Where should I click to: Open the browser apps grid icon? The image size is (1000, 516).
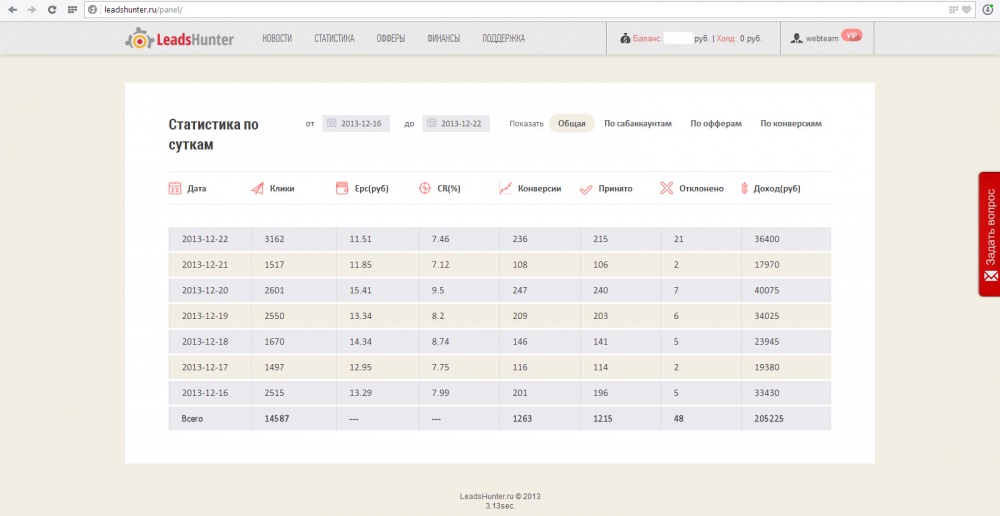72,10
